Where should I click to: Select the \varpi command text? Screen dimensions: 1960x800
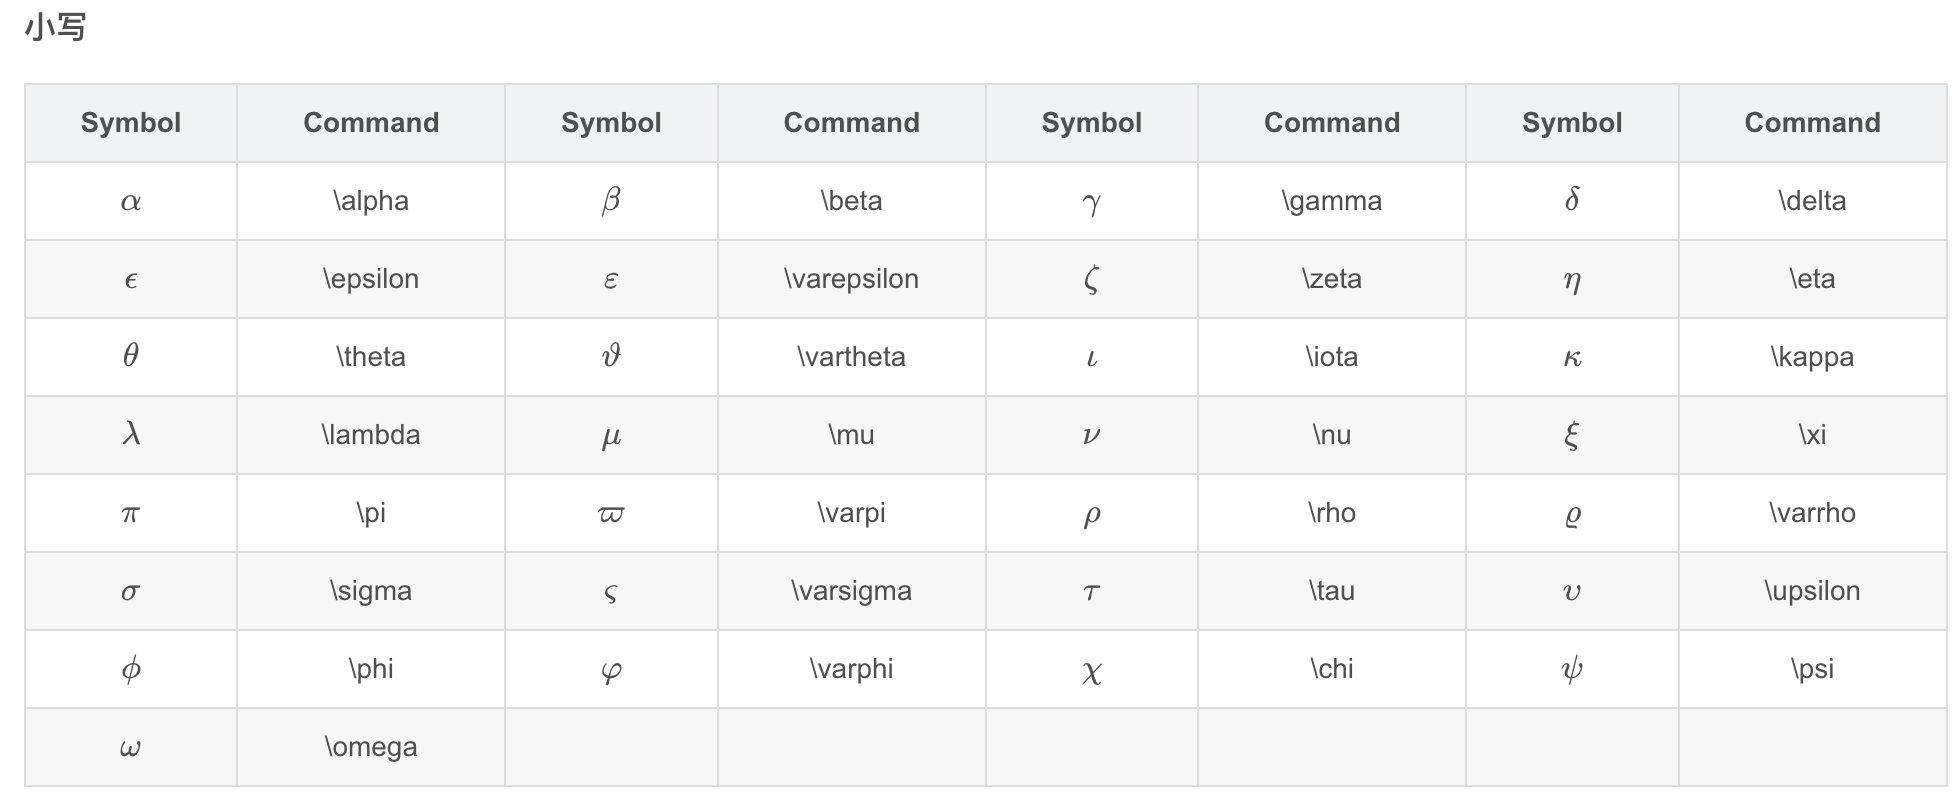(x=851, y=513)
